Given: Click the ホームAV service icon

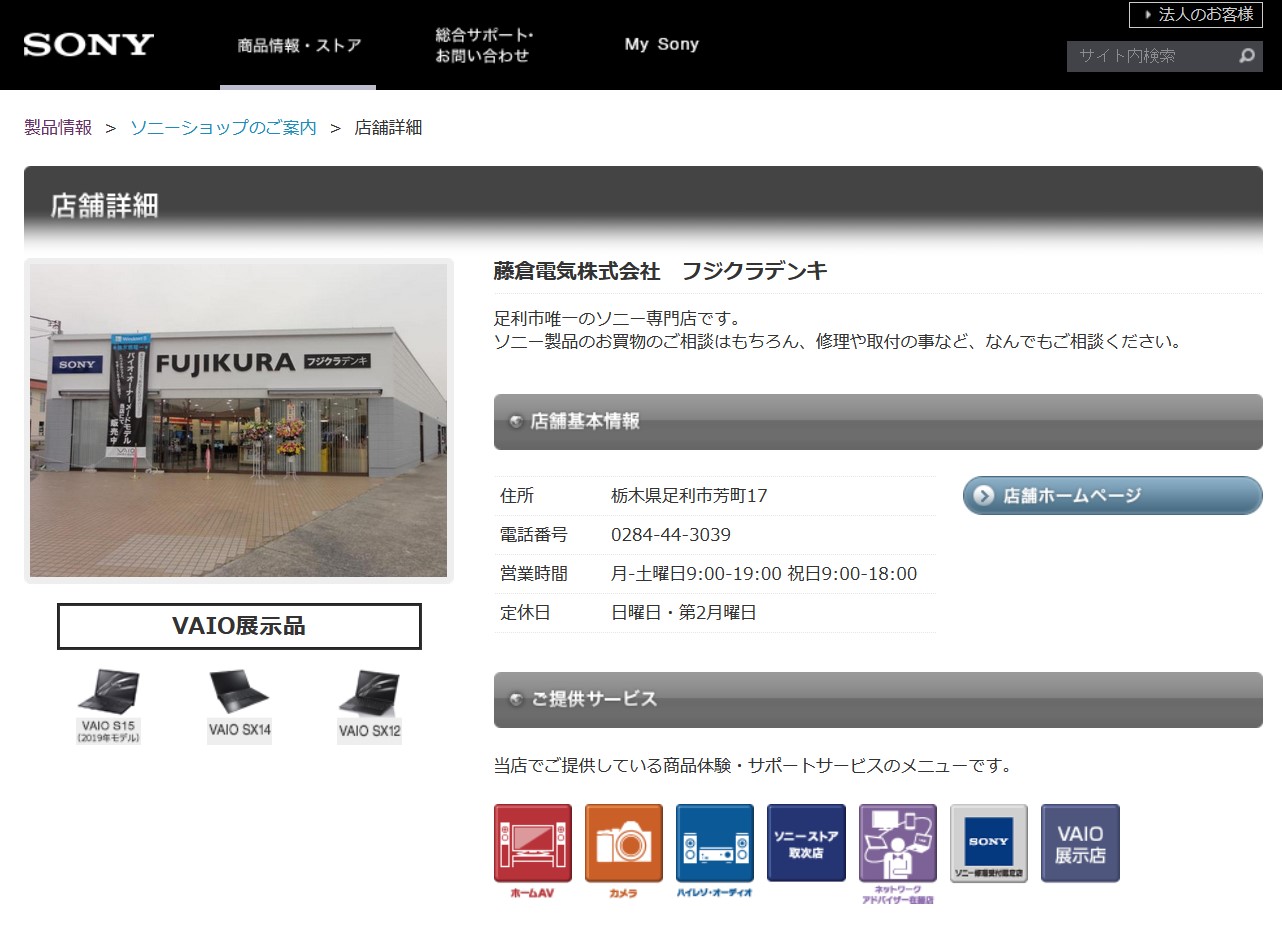Looking at the screenshot, I should click(x=532, y=851).
